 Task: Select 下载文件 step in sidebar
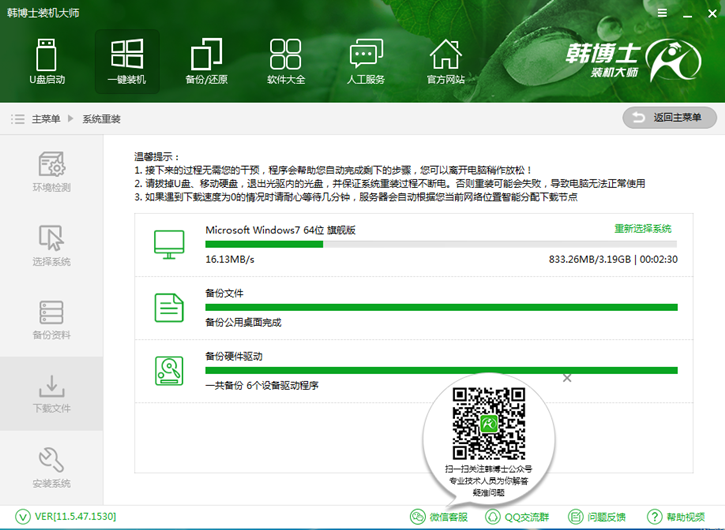[x=51, y=394]
